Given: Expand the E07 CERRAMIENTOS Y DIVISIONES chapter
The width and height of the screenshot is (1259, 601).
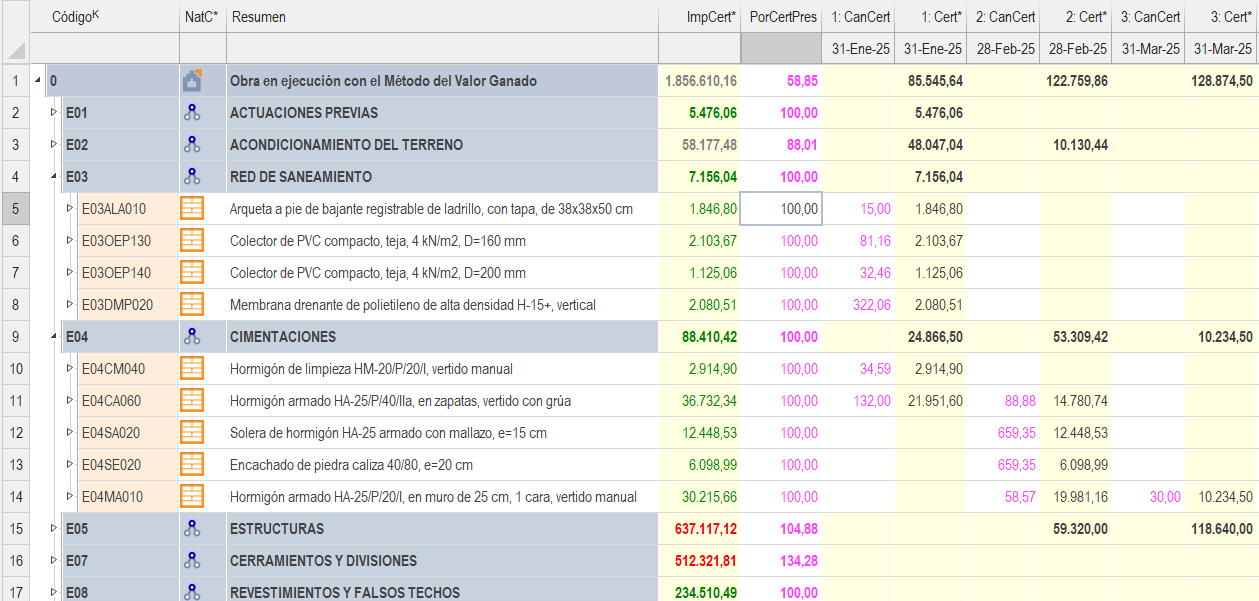Looking at the screenshot, I should (x=55, y=561).
